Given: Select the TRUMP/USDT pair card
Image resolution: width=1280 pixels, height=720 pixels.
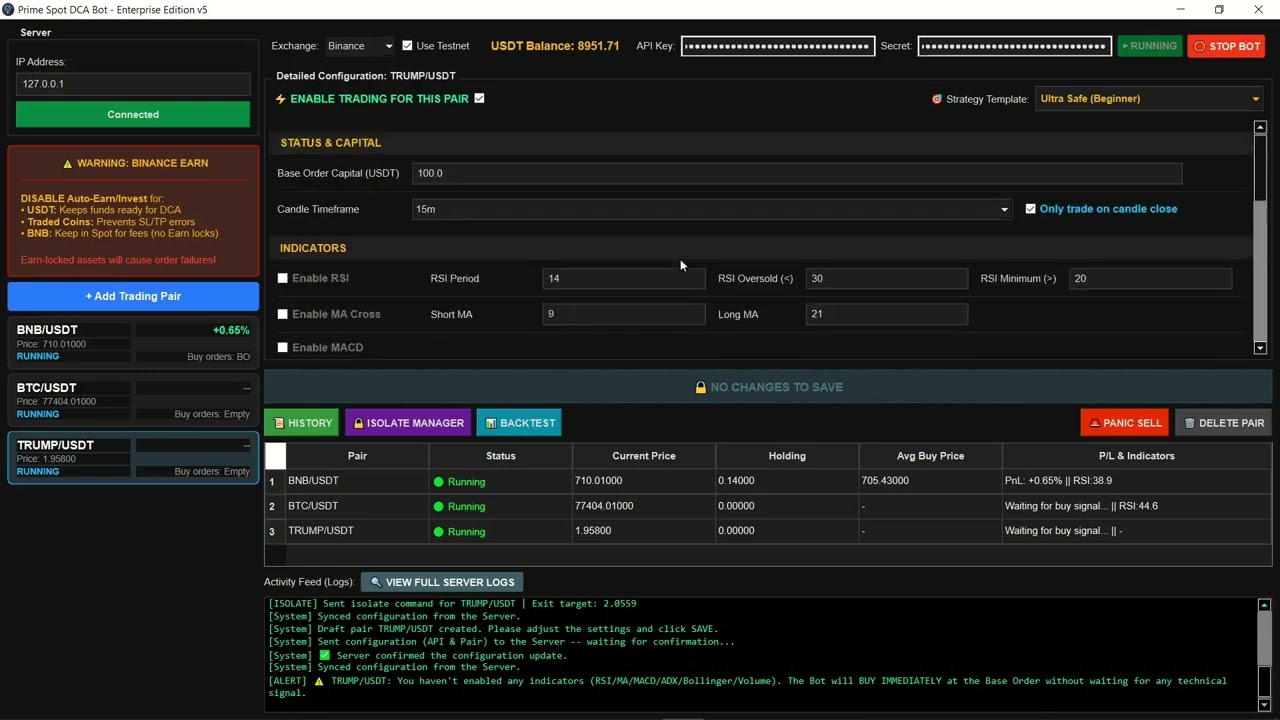Looking at the screenshot, I should click(x=133, y=458).
